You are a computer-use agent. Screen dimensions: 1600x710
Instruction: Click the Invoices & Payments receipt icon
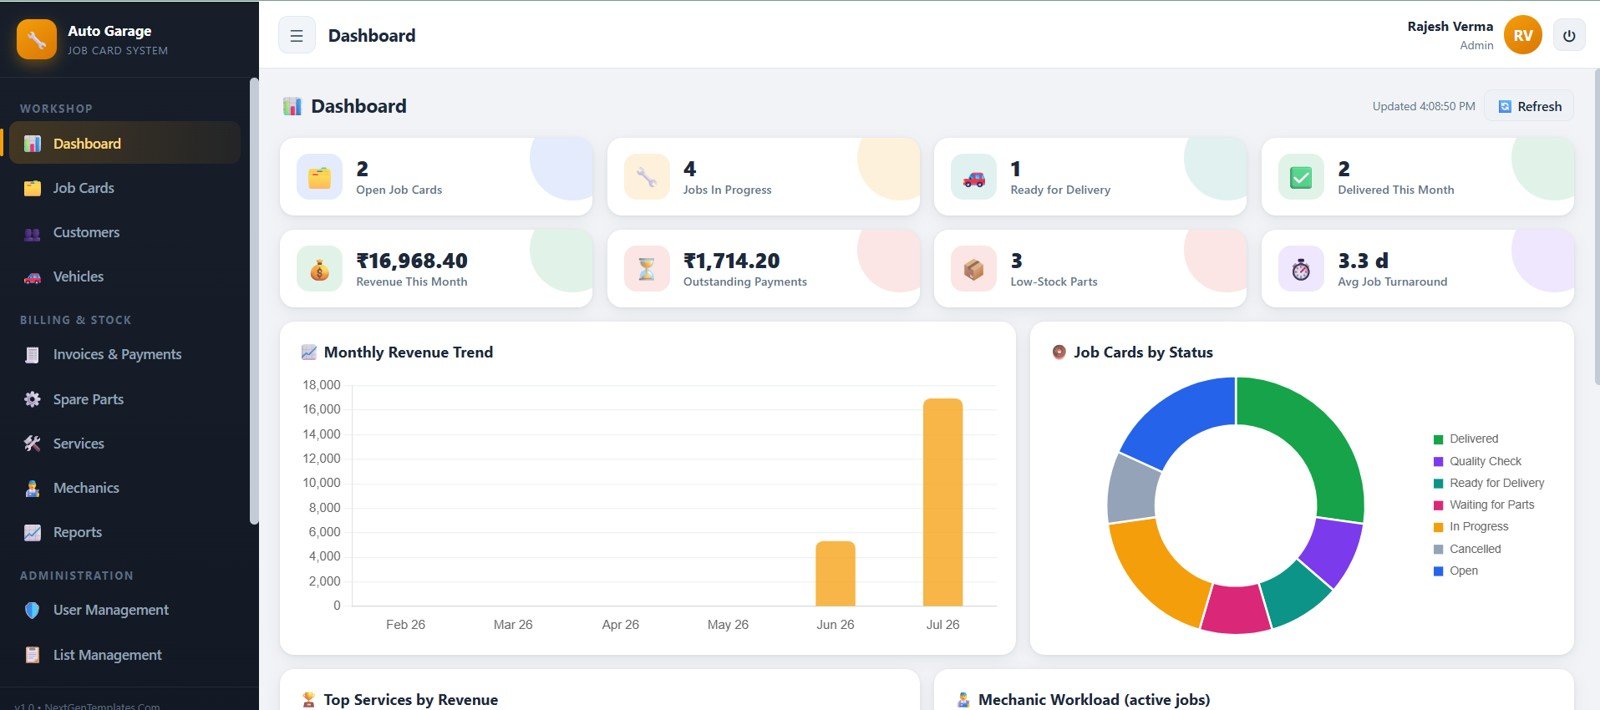[32, 355]
